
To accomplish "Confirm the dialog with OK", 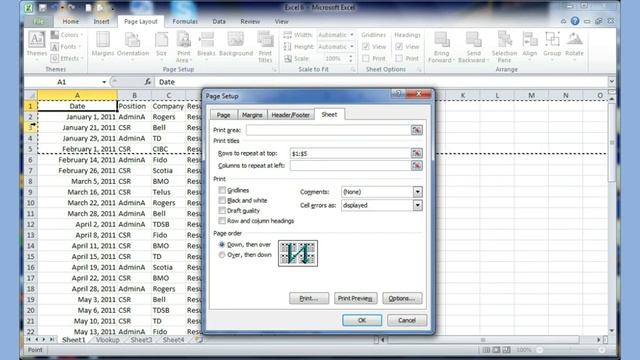I will [362, 320].
